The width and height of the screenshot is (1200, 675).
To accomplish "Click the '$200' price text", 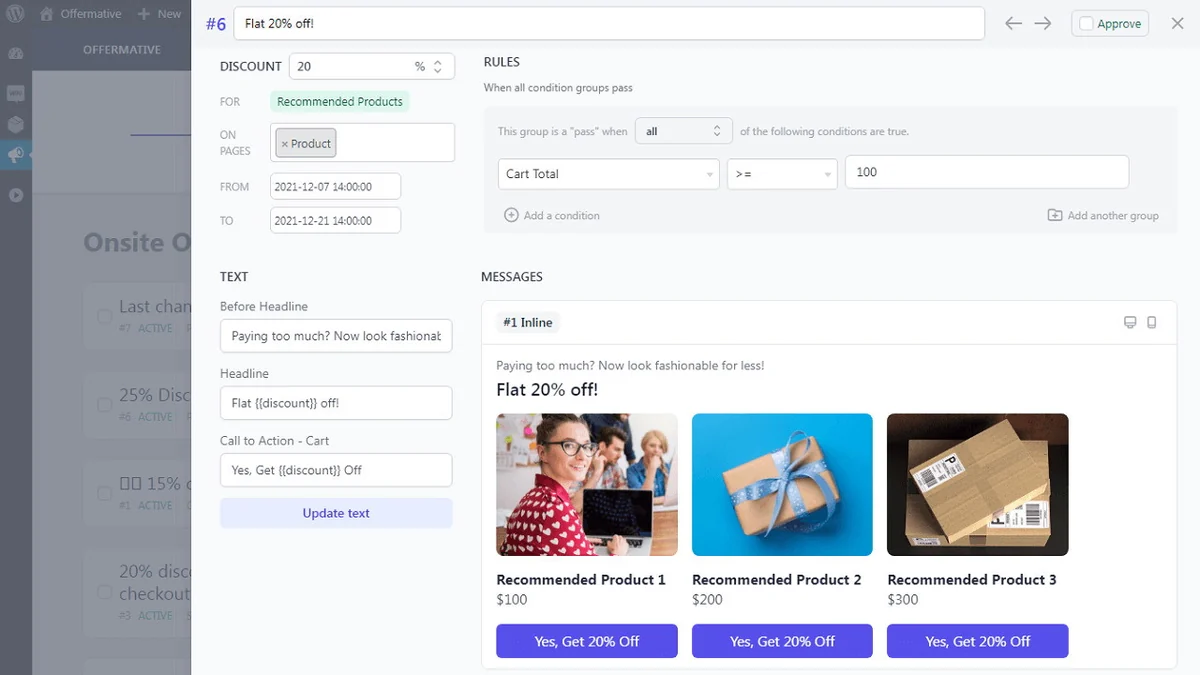I will [707, 600].
